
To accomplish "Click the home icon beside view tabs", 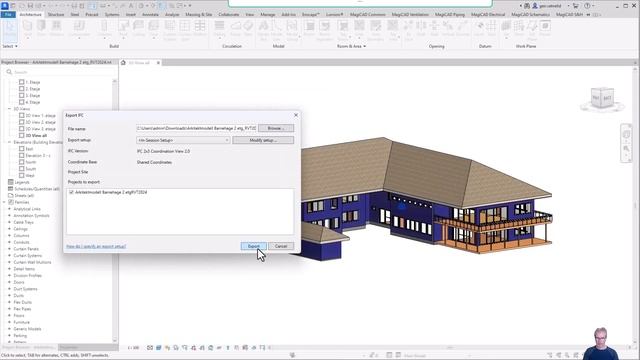I will click(123, 62).
